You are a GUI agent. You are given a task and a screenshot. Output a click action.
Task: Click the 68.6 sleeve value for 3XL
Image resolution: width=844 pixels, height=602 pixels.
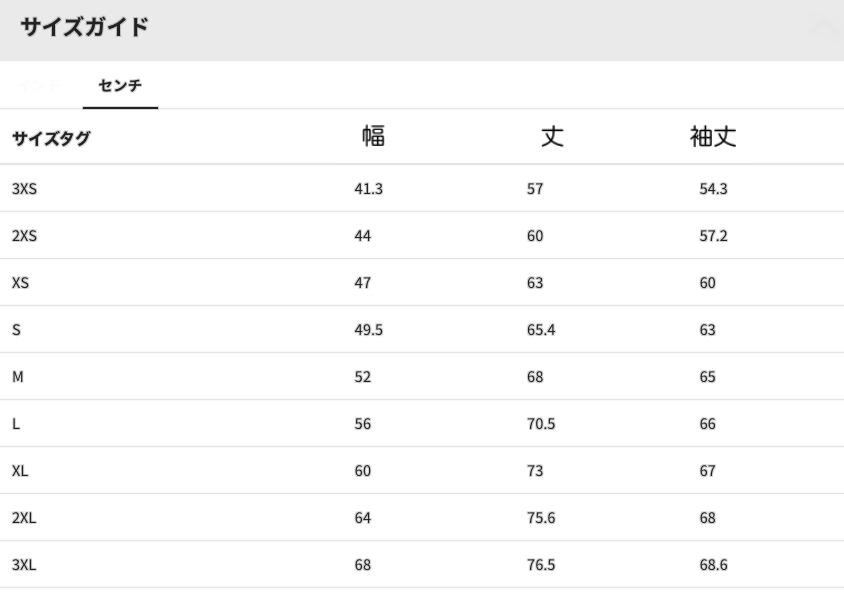tap(713, 565)
